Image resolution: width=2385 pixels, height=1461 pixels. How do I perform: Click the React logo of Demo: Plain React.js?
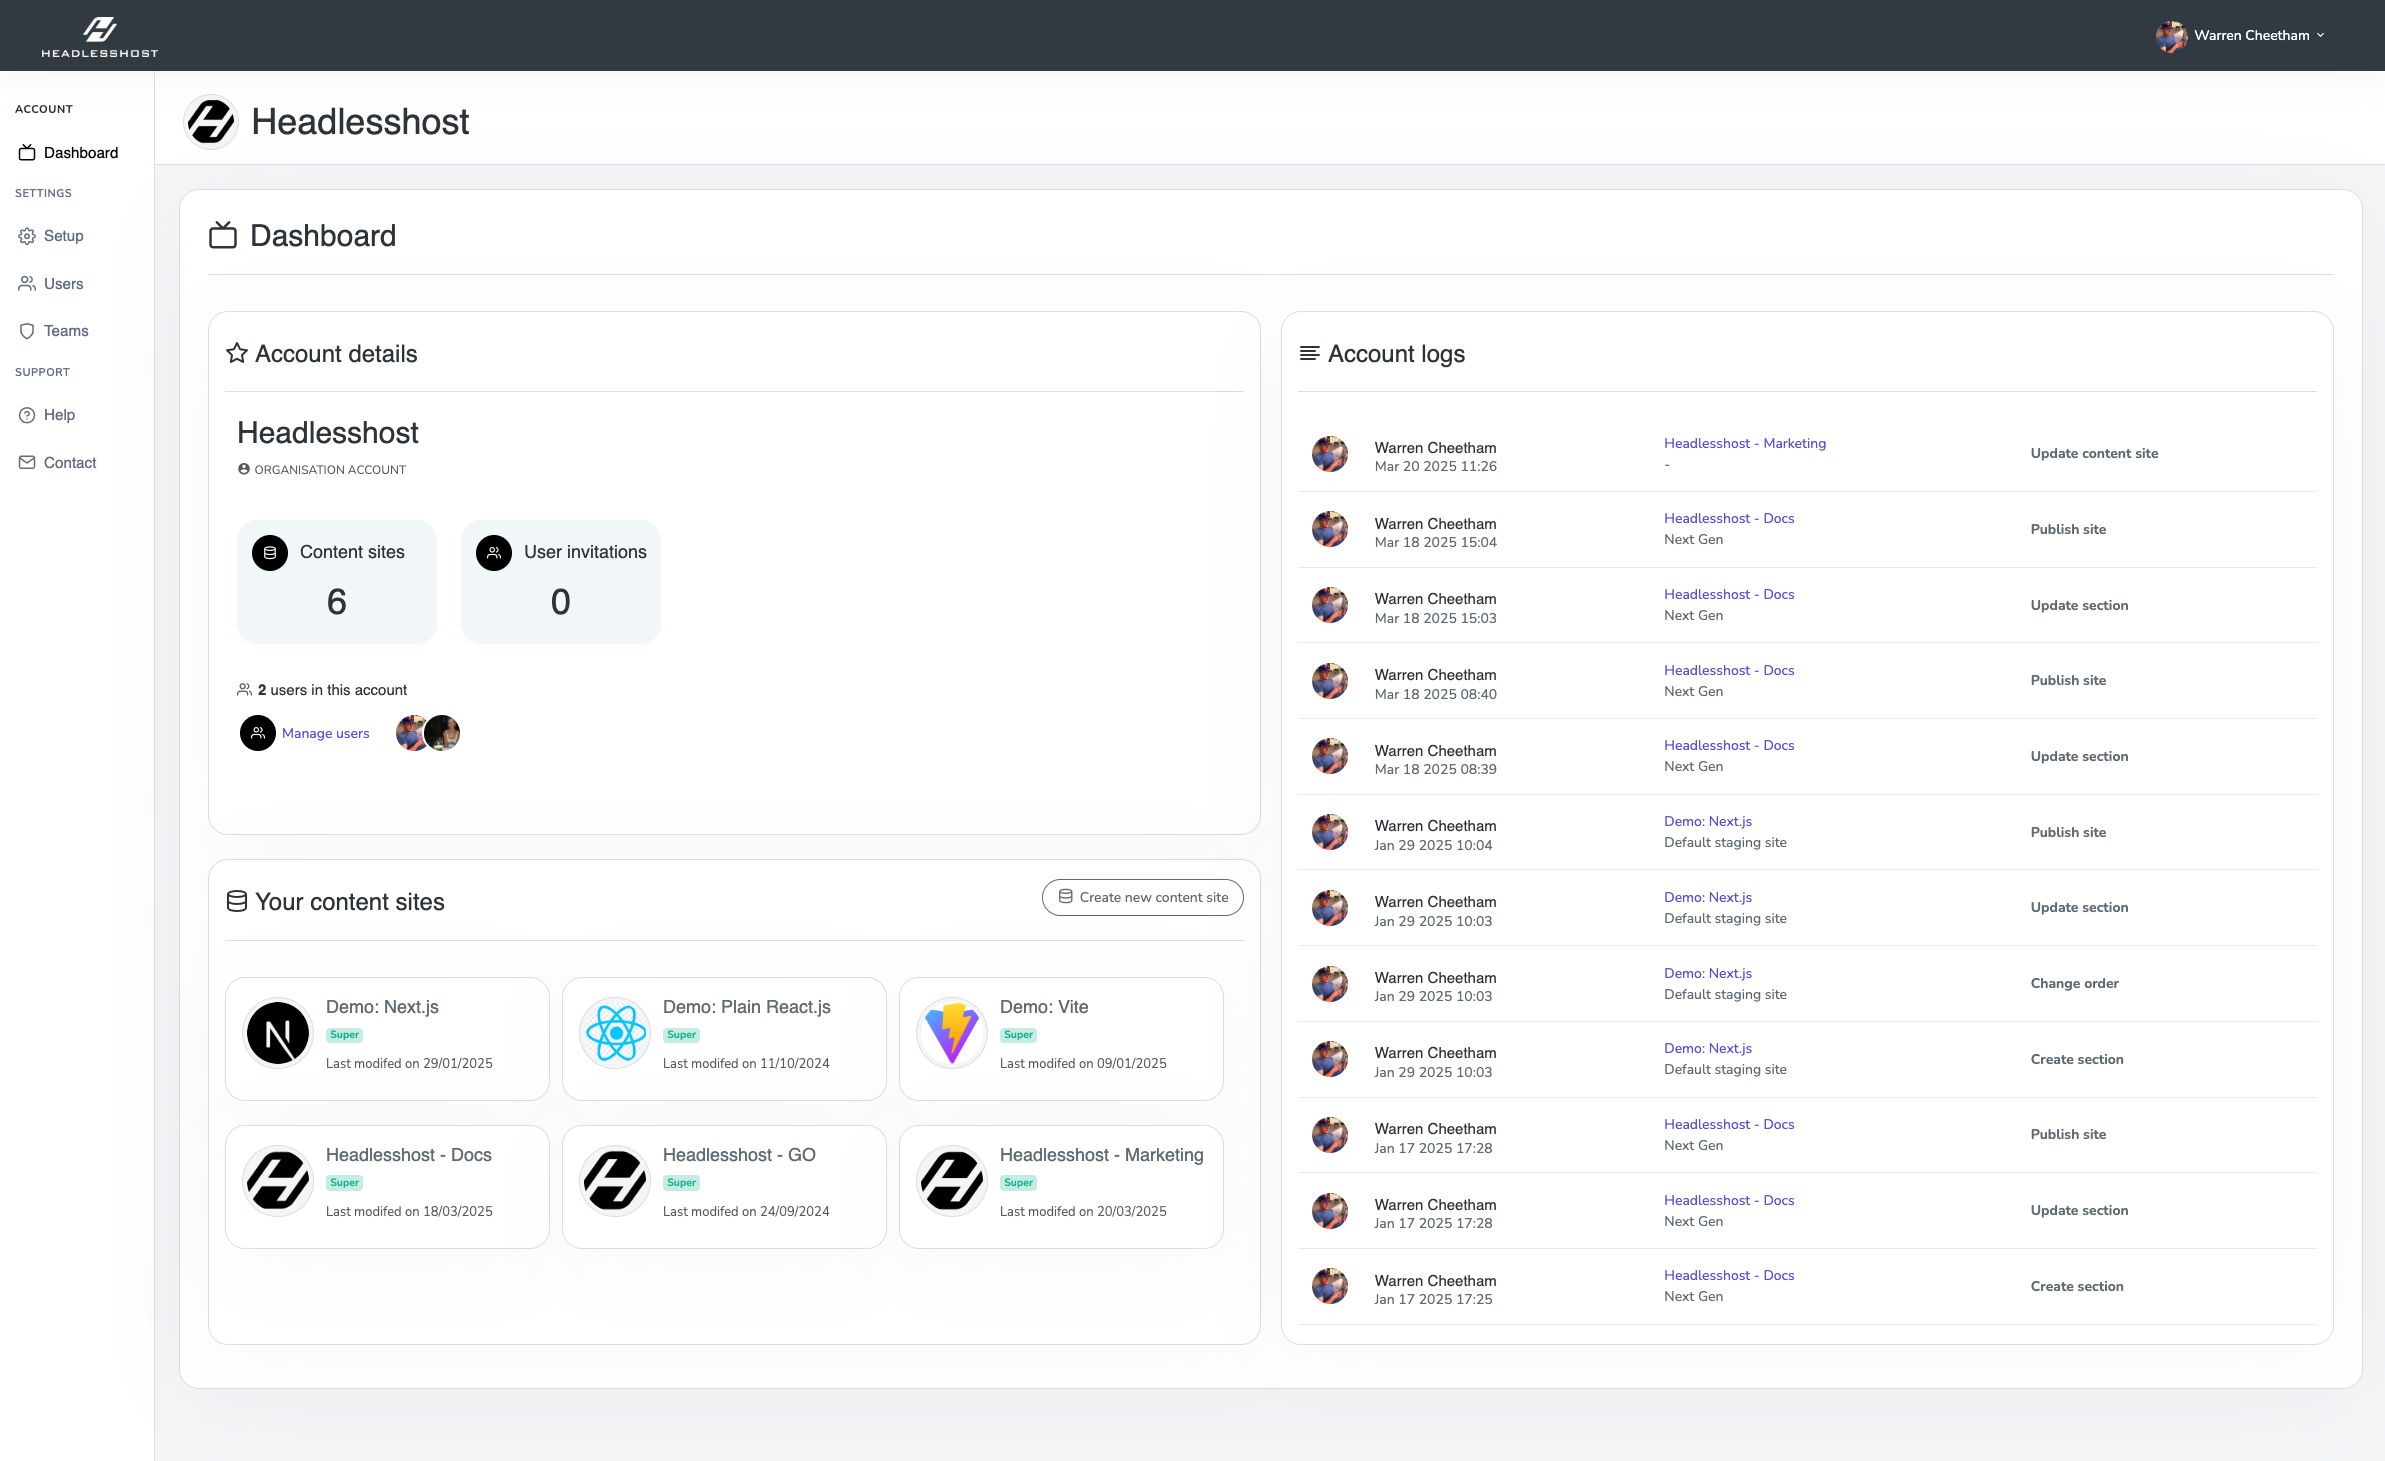[x=615, y=1033]
